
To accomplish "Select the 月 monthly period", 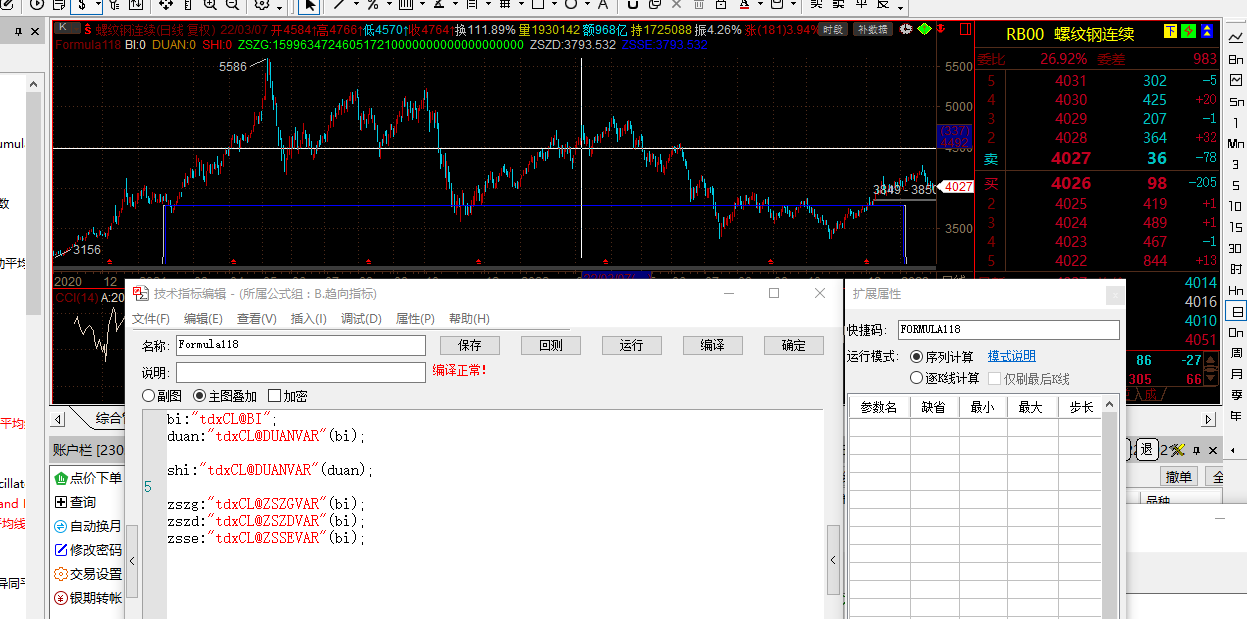I will click(1237, 373).
